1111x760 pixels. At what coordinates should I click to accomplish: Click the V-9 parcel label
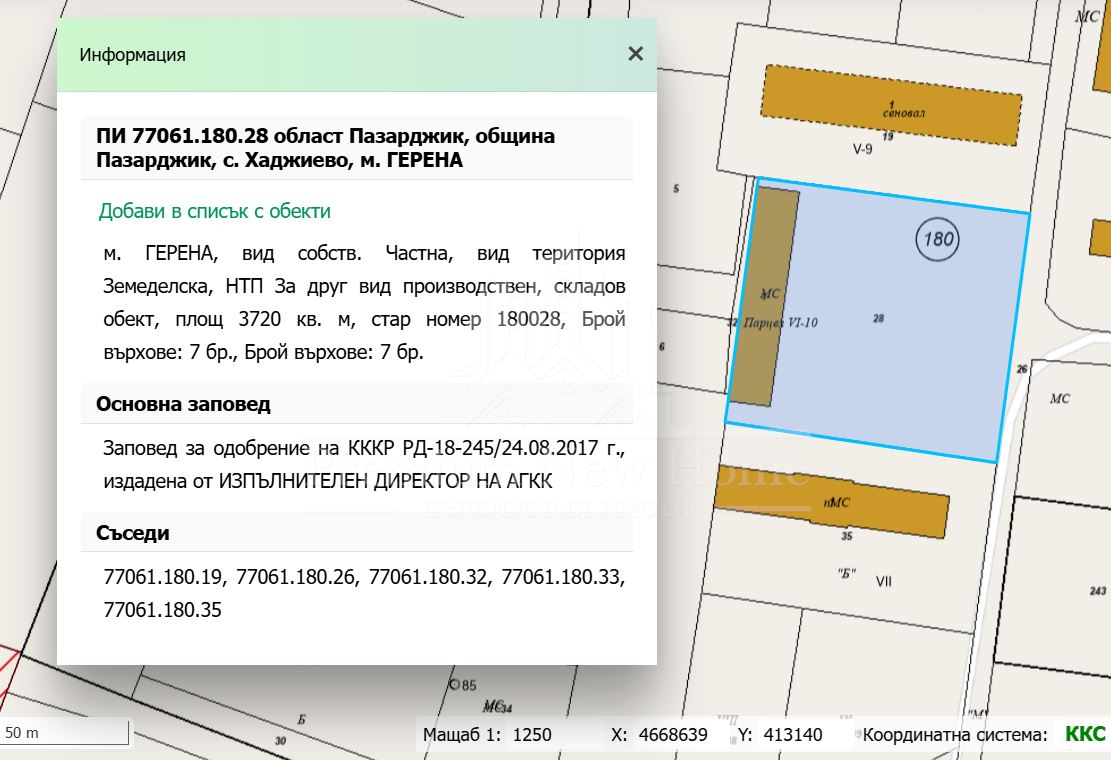pos(863,150)
